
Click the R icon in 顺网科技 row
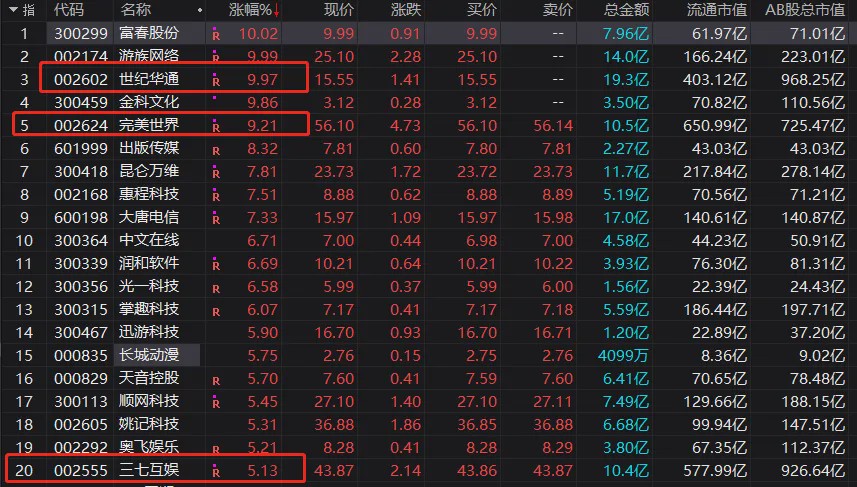[x=216, y=402]
